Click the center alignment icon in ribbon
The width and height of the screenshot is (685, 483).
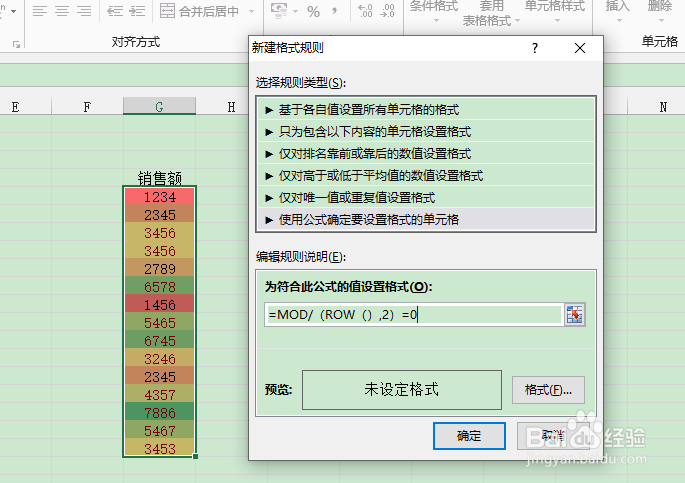pos(62,11)
